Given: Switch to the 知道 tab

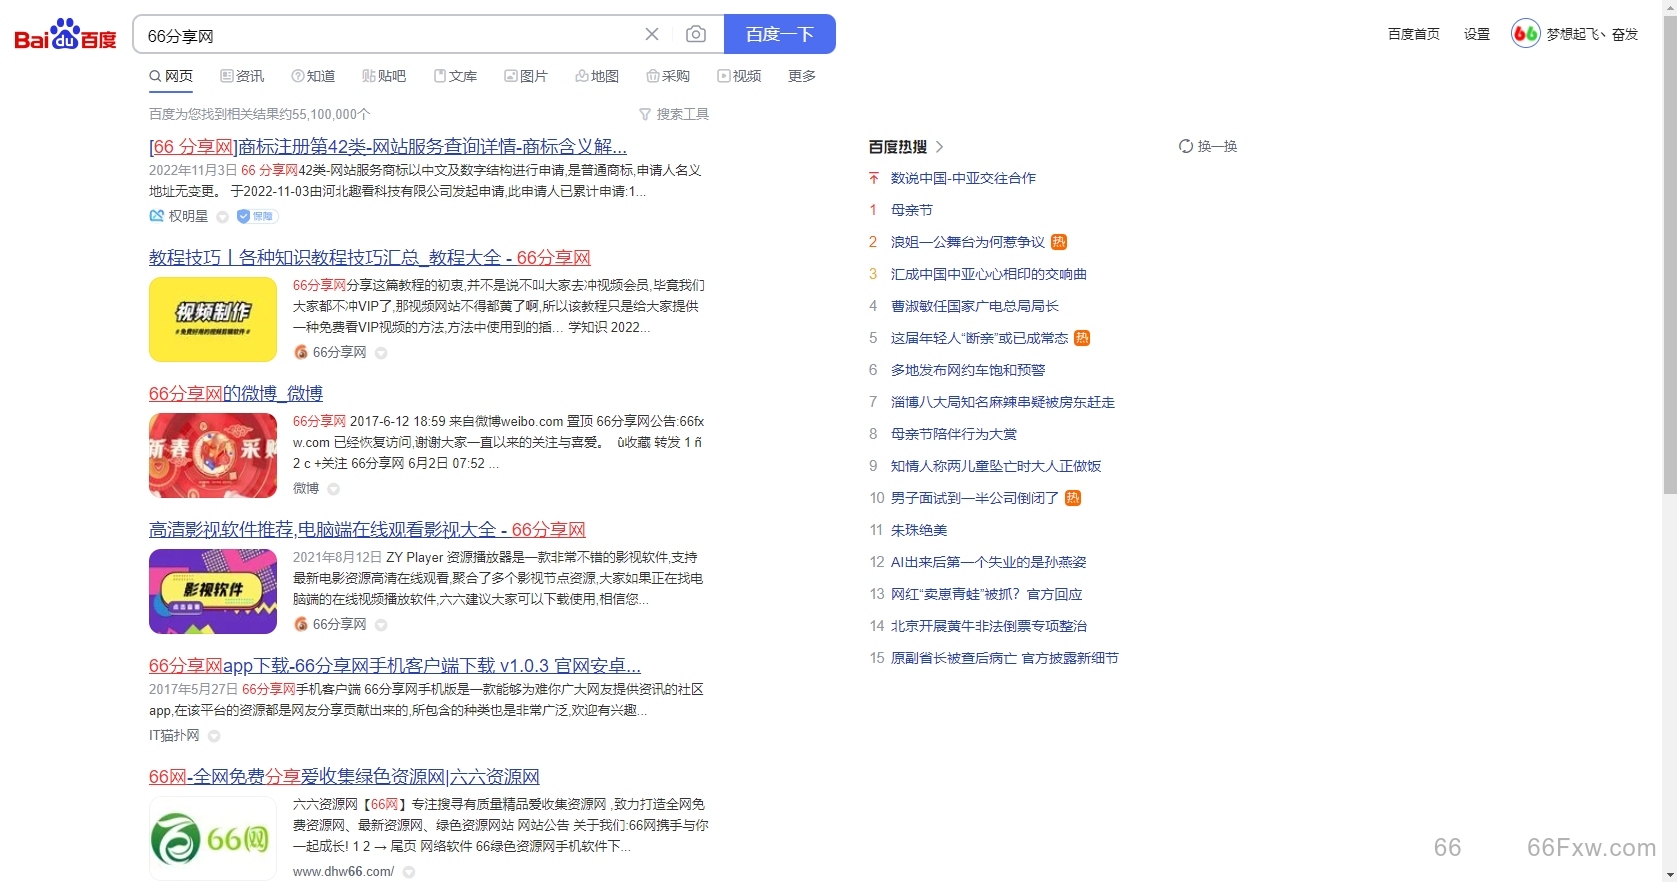Looking at the screenshot, I should pyautogui.click(x=313, y=76).
